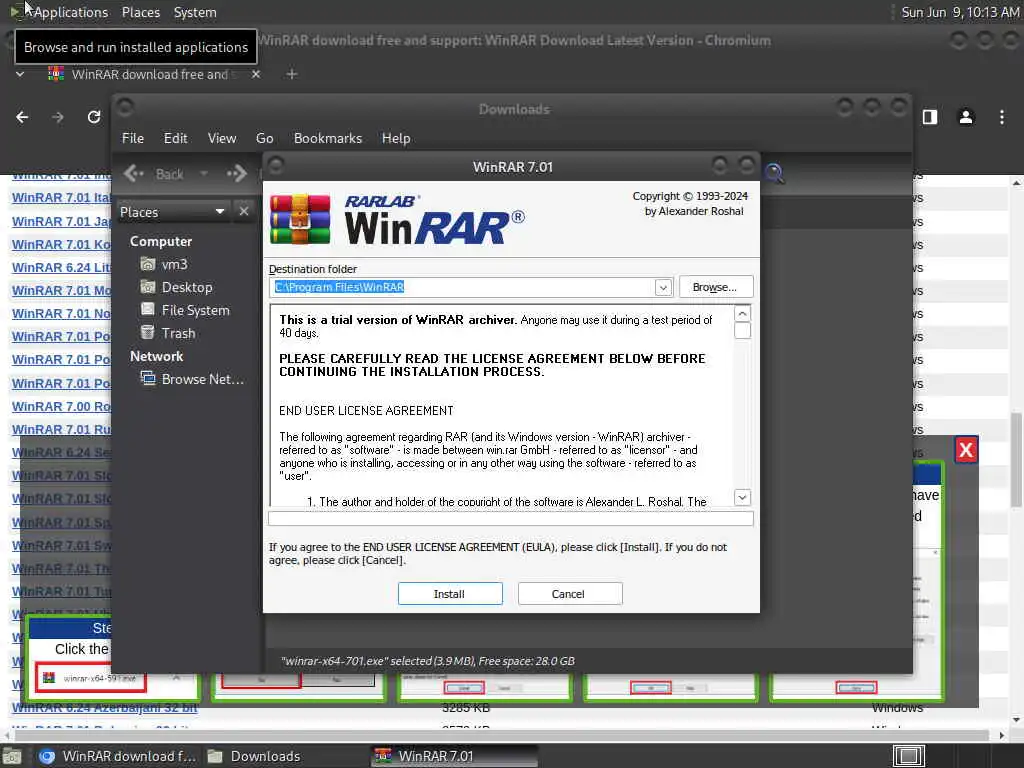Close the Places sidebar panel
The width and height of the screenshot is (1024, 768).
point(244,211)
